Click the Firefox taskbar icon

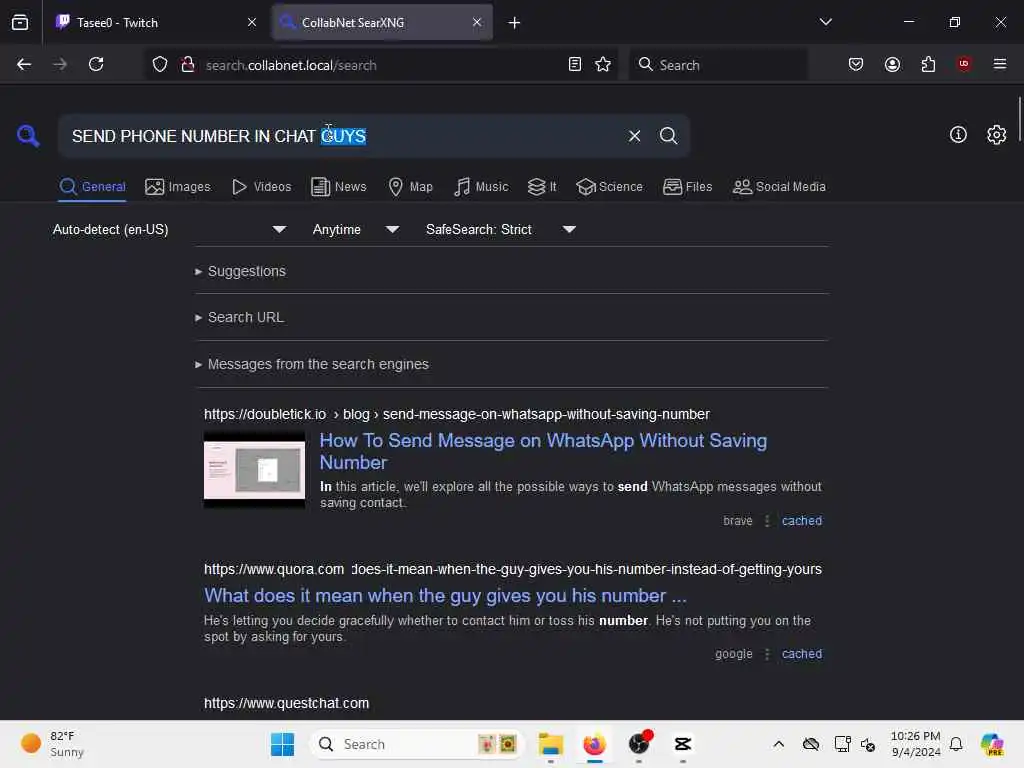click(594, 744)
